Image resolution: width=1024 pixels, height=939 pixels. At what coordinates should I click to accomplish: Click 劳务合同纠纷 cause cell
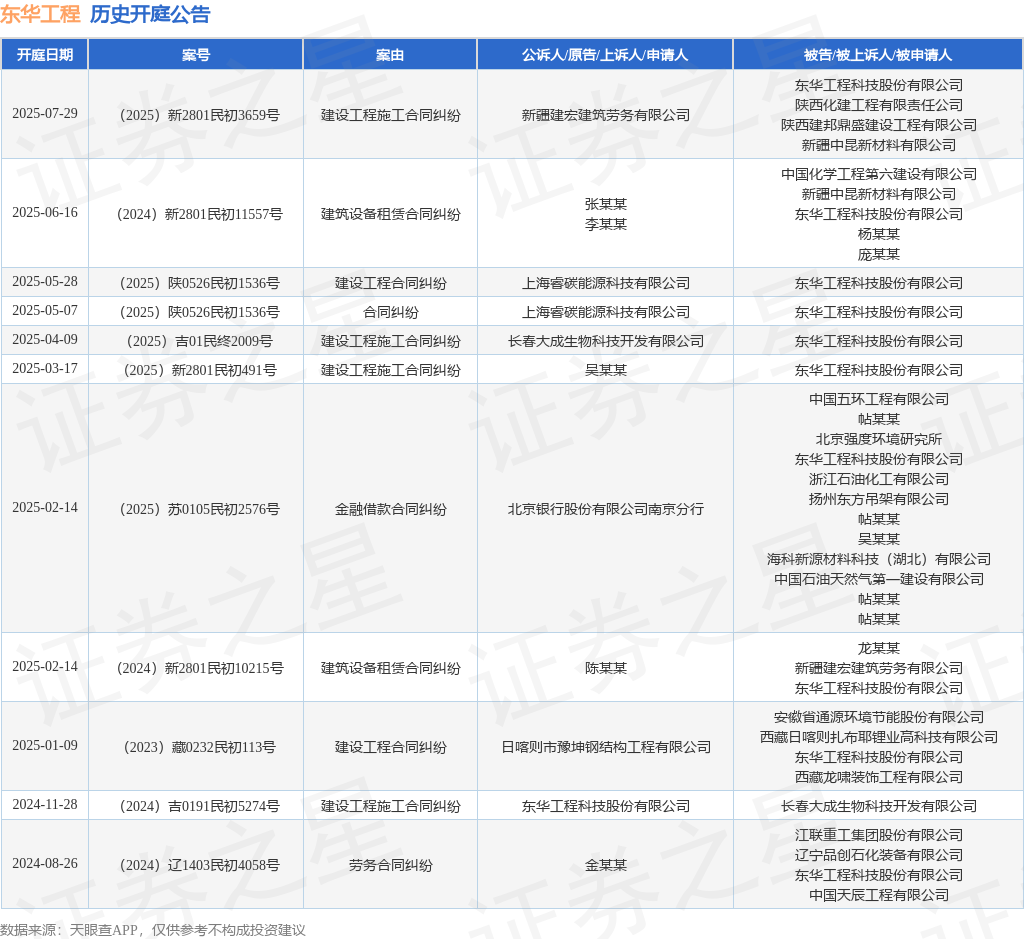click(391, 865)
